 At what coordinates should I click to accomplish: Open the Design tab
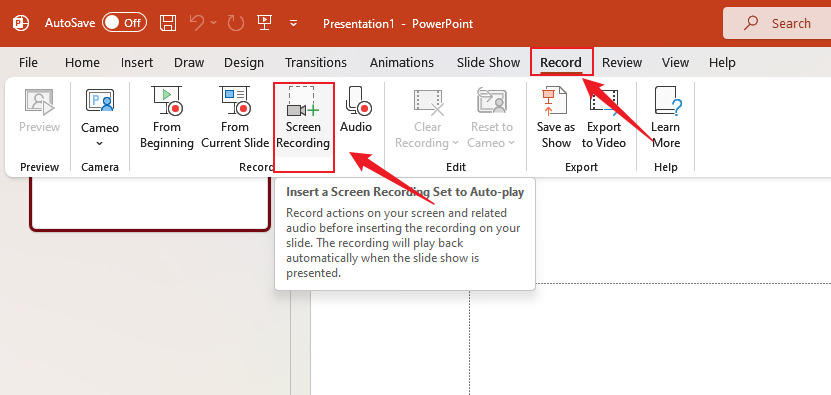tap(244, 63)
